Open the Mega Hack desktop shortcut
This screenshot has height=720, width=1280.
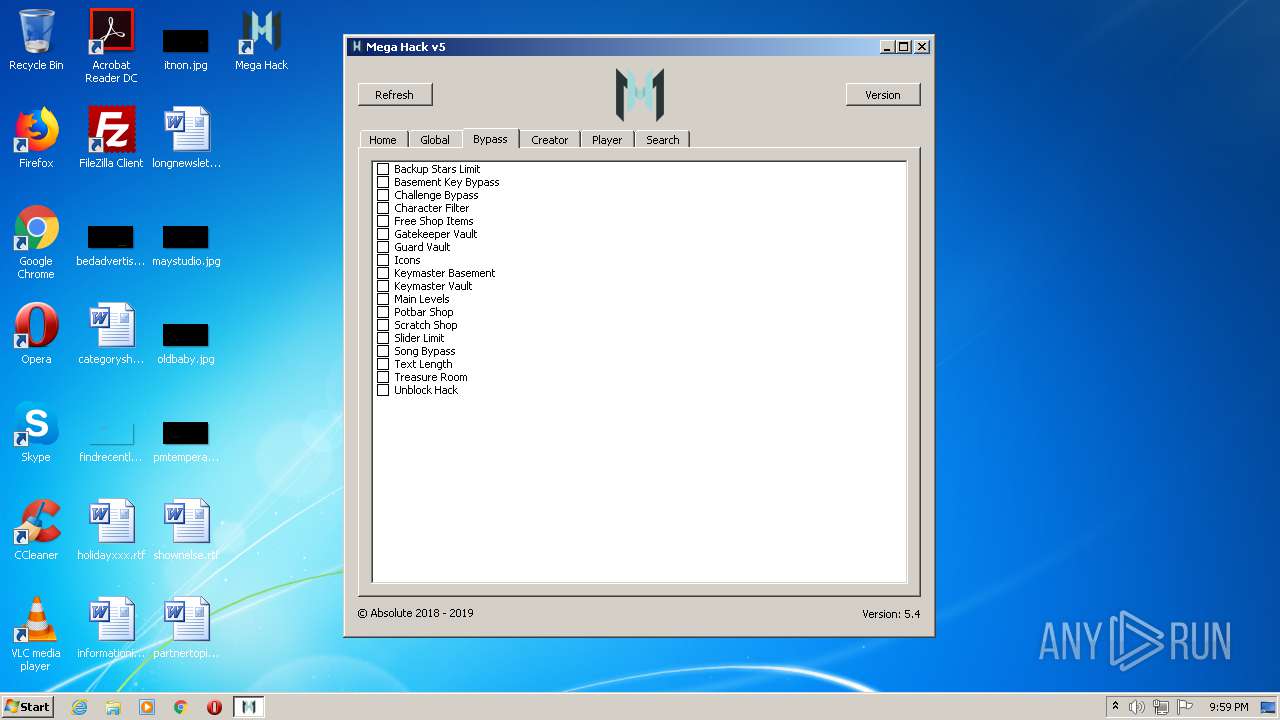(261, 40)
